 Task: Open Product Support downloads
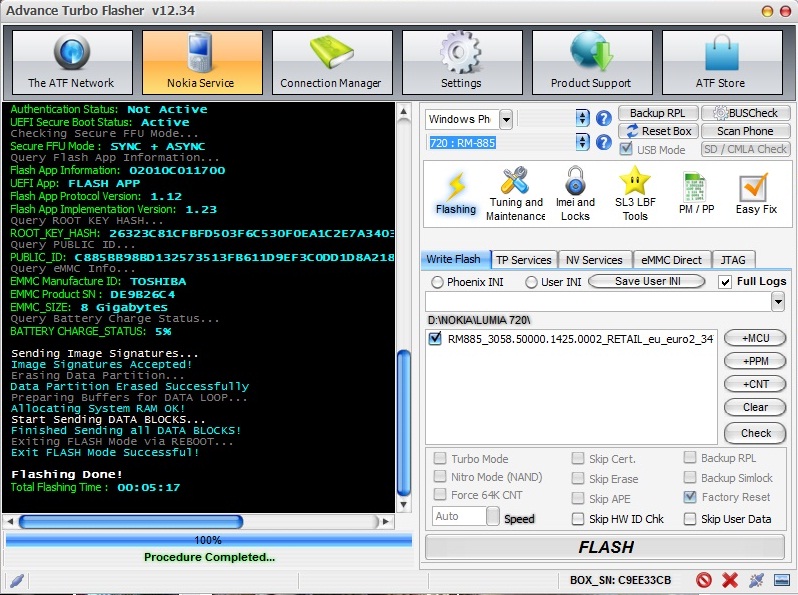pyautogui.click(x=592, y=62)
